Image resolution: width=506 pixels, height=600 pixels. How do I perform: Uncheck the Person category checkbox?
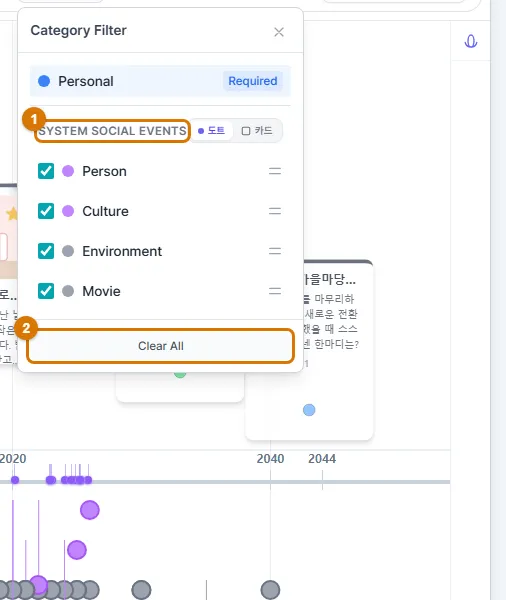[46, 171]
